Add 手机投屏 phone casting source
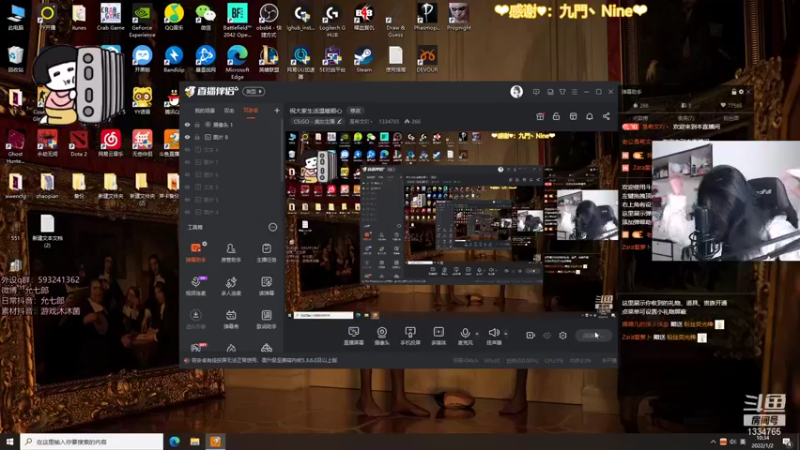Image resolution: width=800 pixels, height=450 pixels. (410, 336)
